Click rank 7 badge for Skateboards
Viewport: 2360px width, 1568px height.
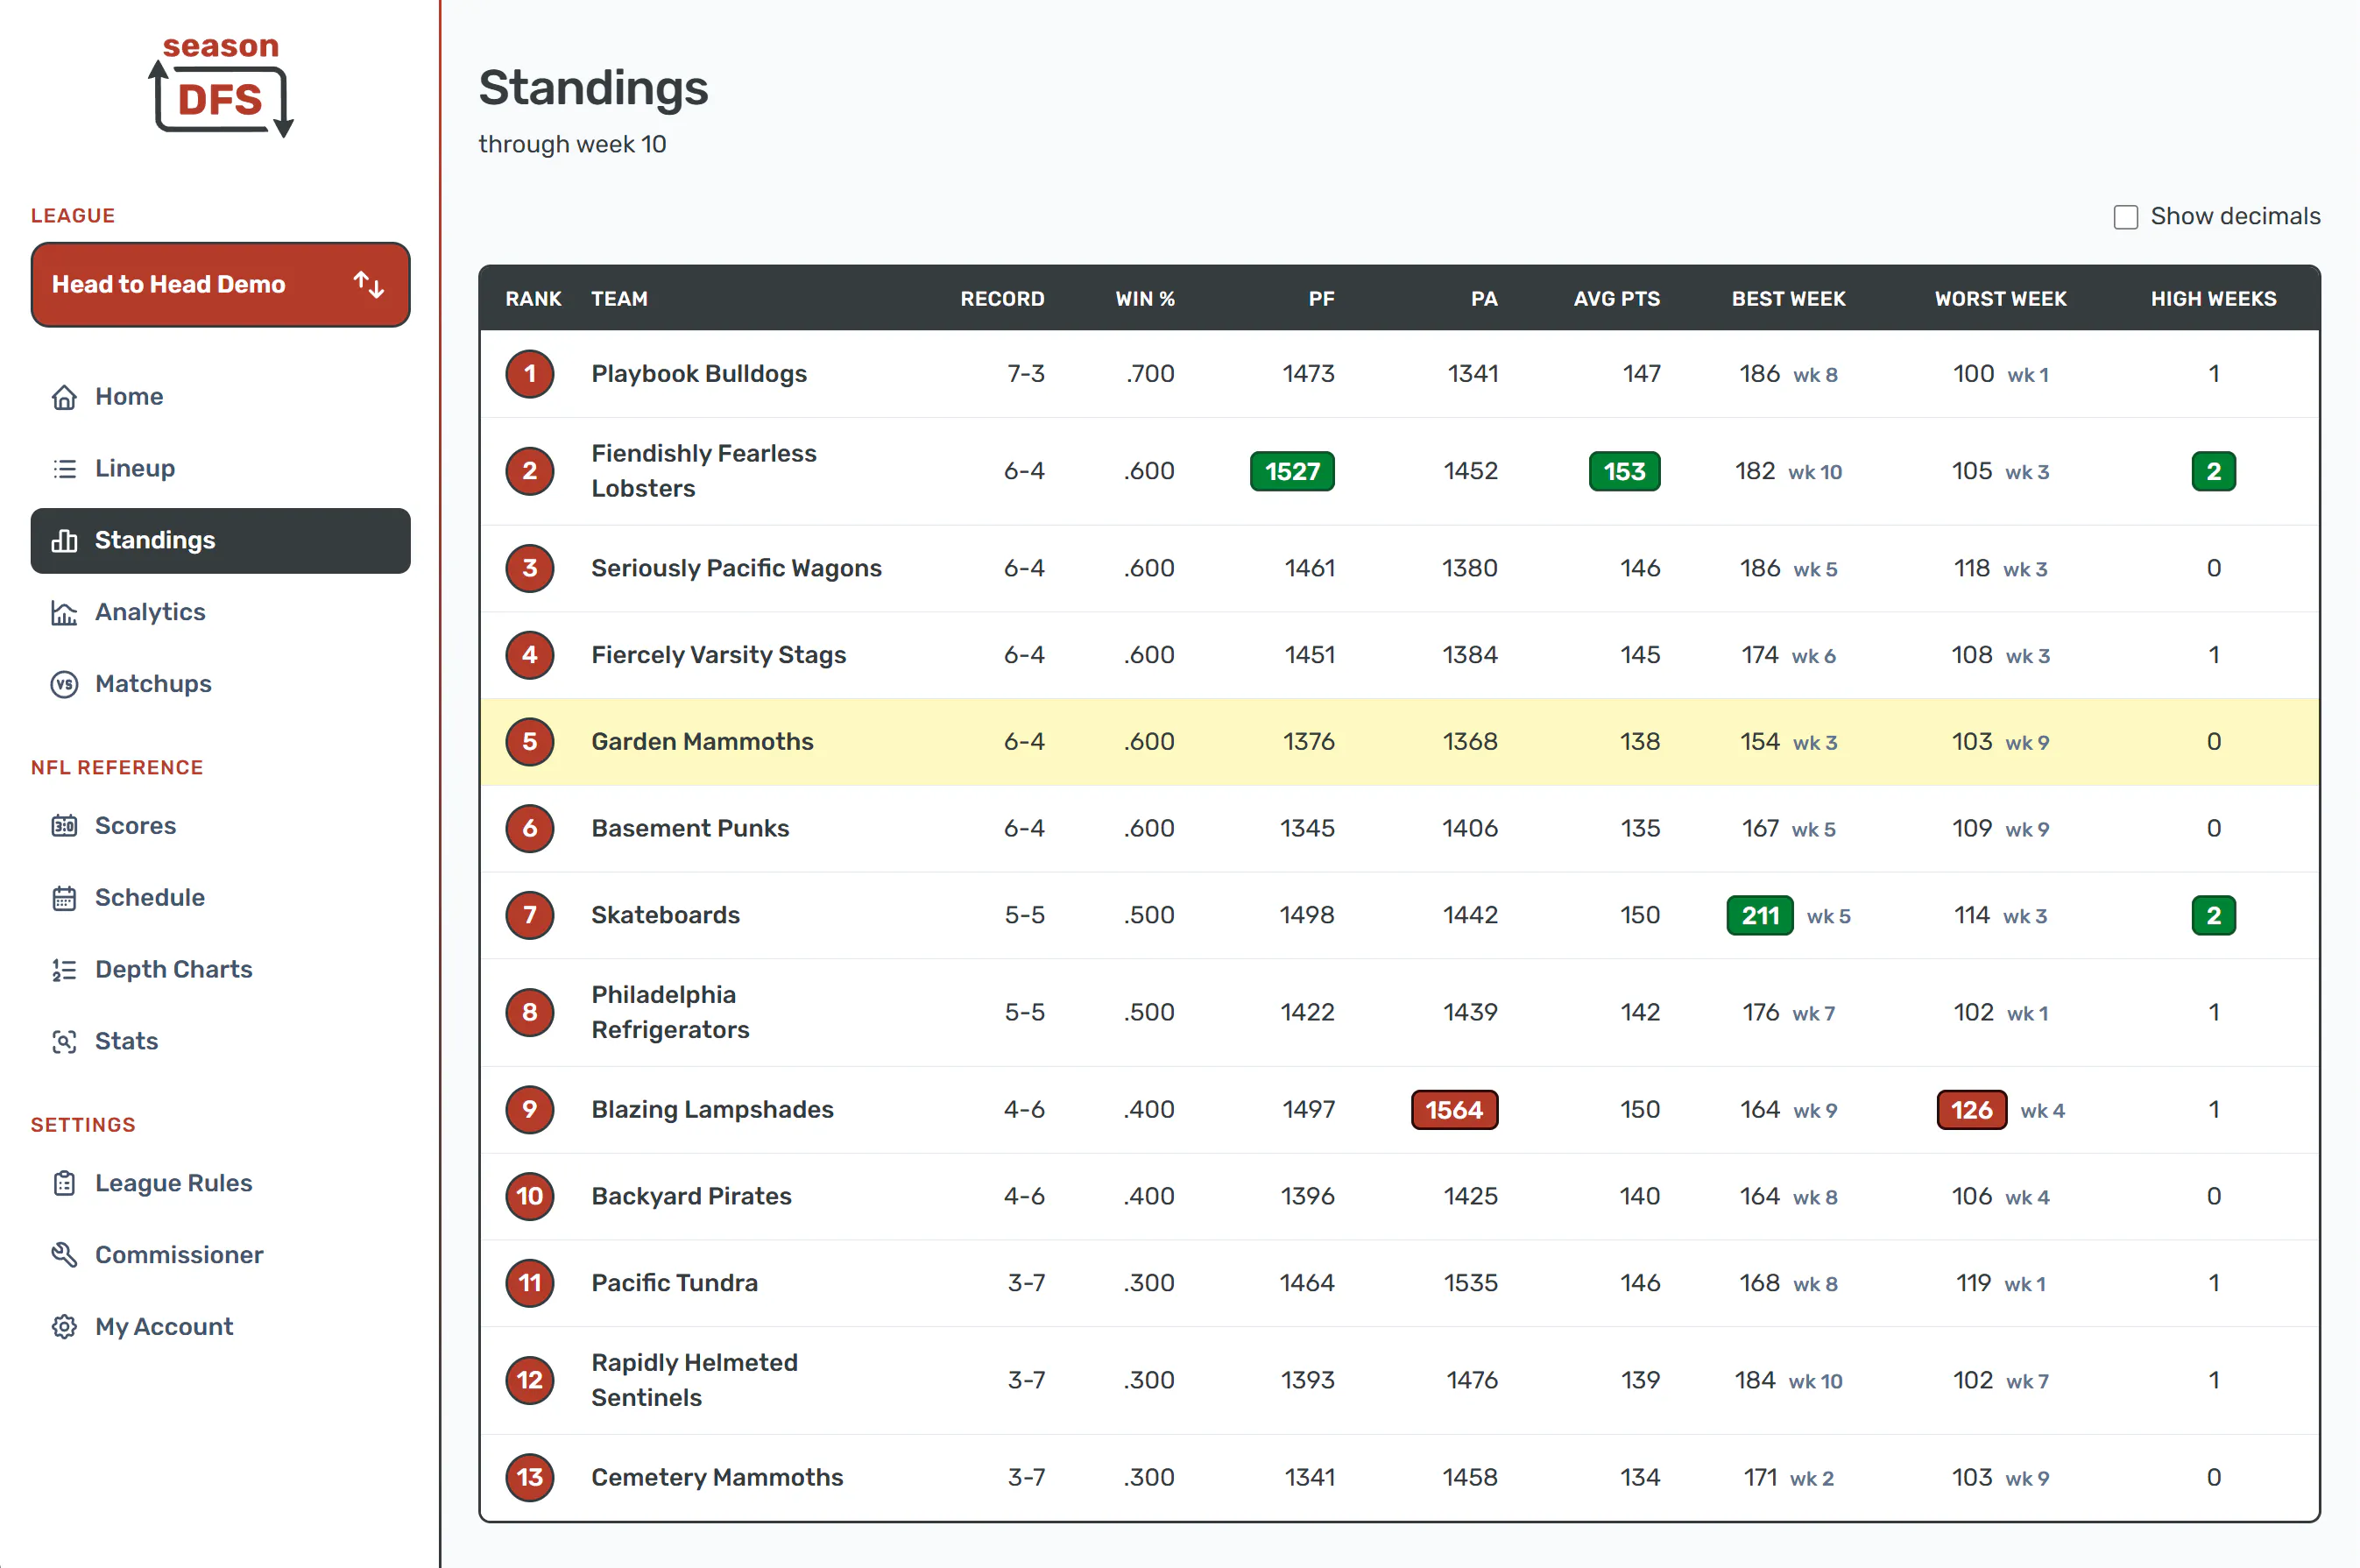coord(530,915)
